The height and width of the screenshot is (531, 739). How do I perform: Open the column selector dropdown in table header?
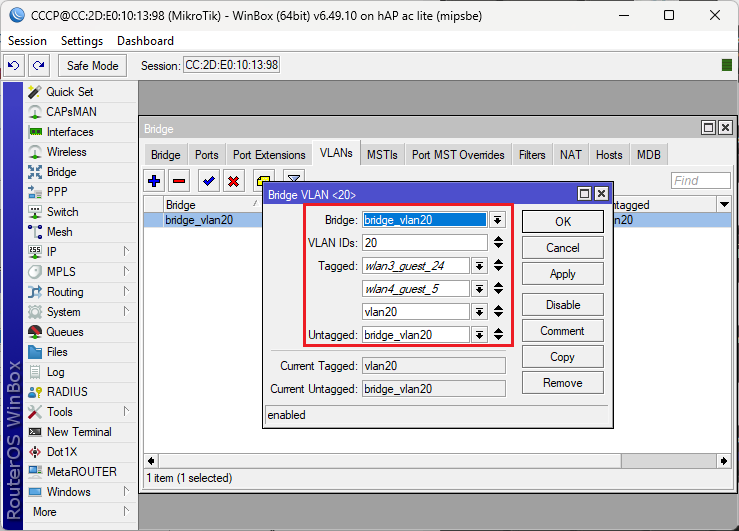pyautogui.click(x=724, y=204)
